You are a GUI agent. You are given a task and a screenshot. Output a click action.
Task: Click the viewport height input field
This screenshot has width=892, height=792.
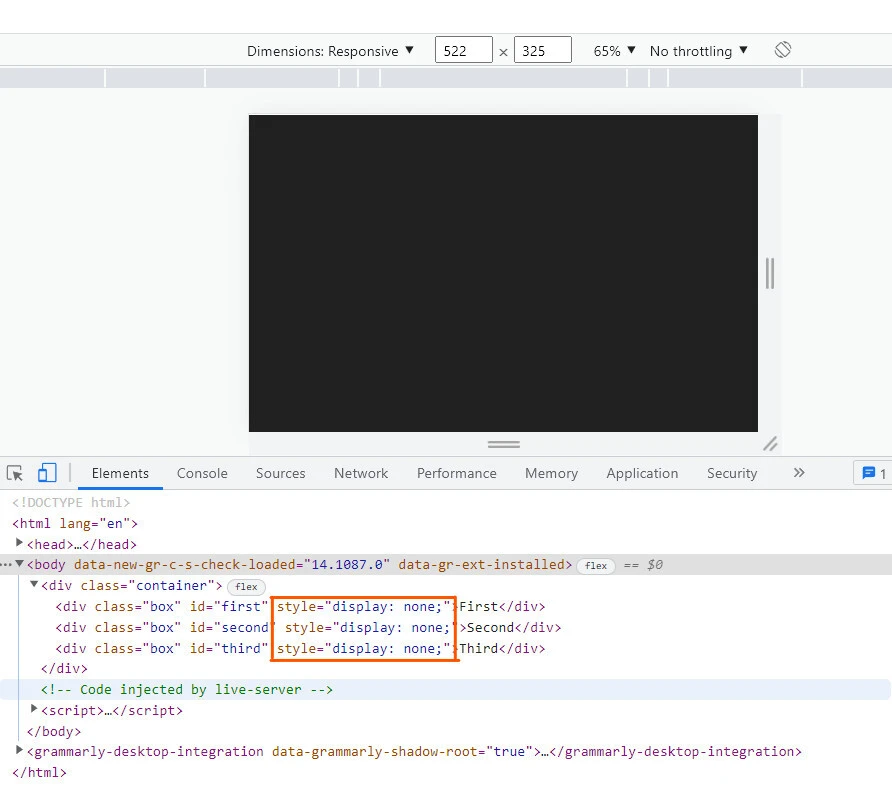tap(542, 51)
